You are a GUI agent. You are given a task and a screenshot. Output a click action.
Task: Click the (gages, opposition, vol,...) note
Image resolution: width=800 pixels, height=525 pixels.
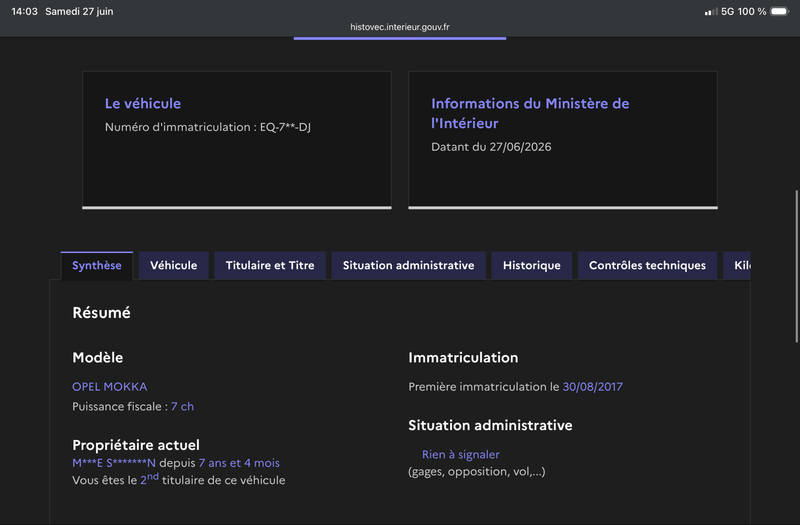pyautogui.click(x=477, y=471)
